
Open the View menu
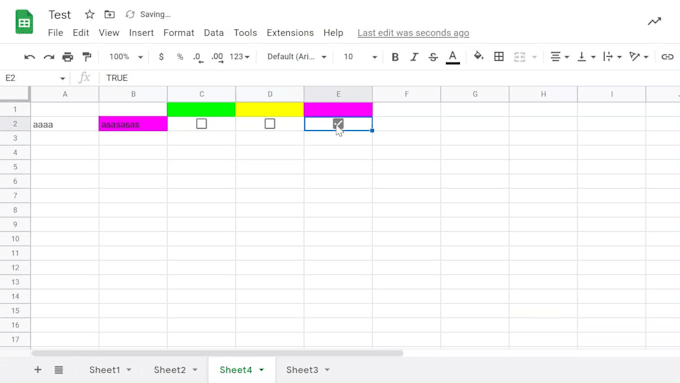108,33
